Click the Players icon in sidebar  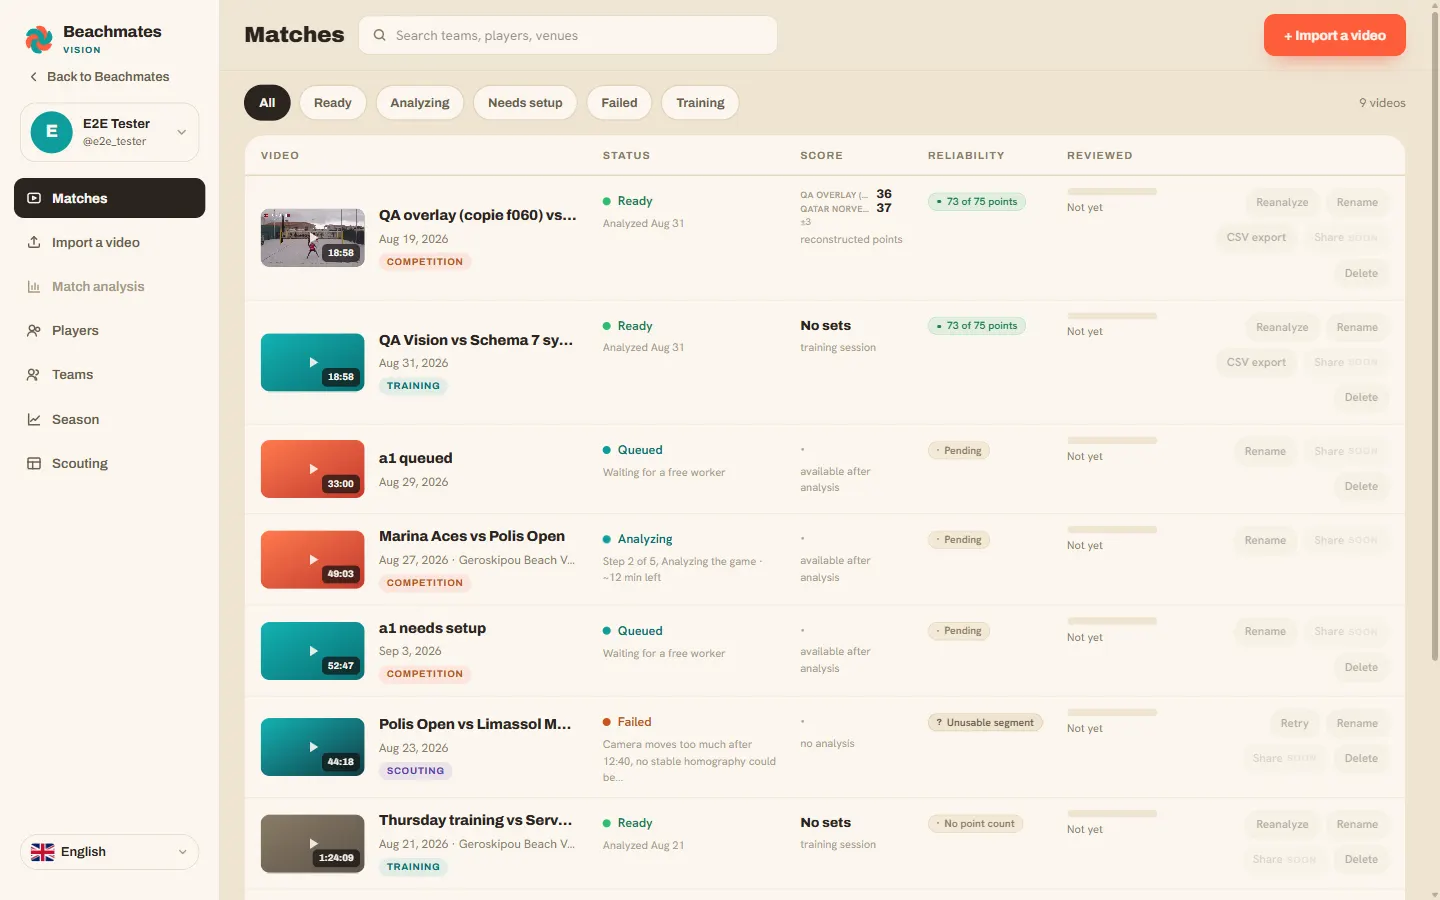tap(34, 330)
